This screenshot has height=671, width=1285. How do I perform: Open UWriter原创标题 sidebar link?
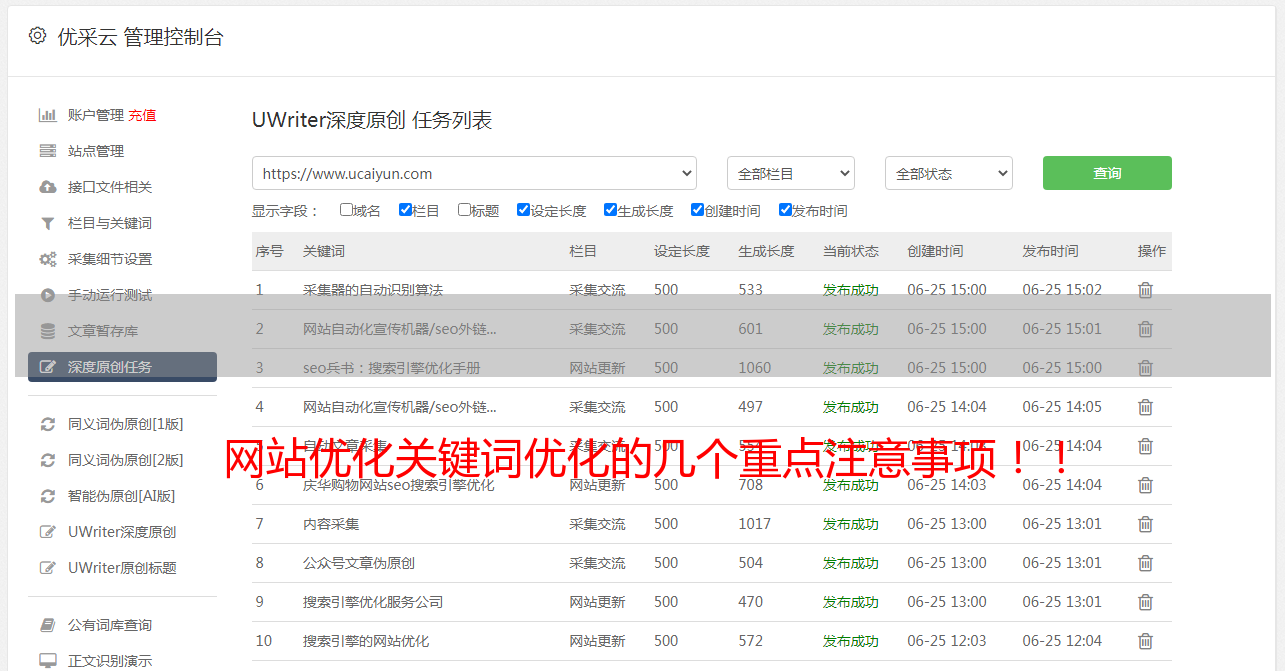click(x=122, y=568)
